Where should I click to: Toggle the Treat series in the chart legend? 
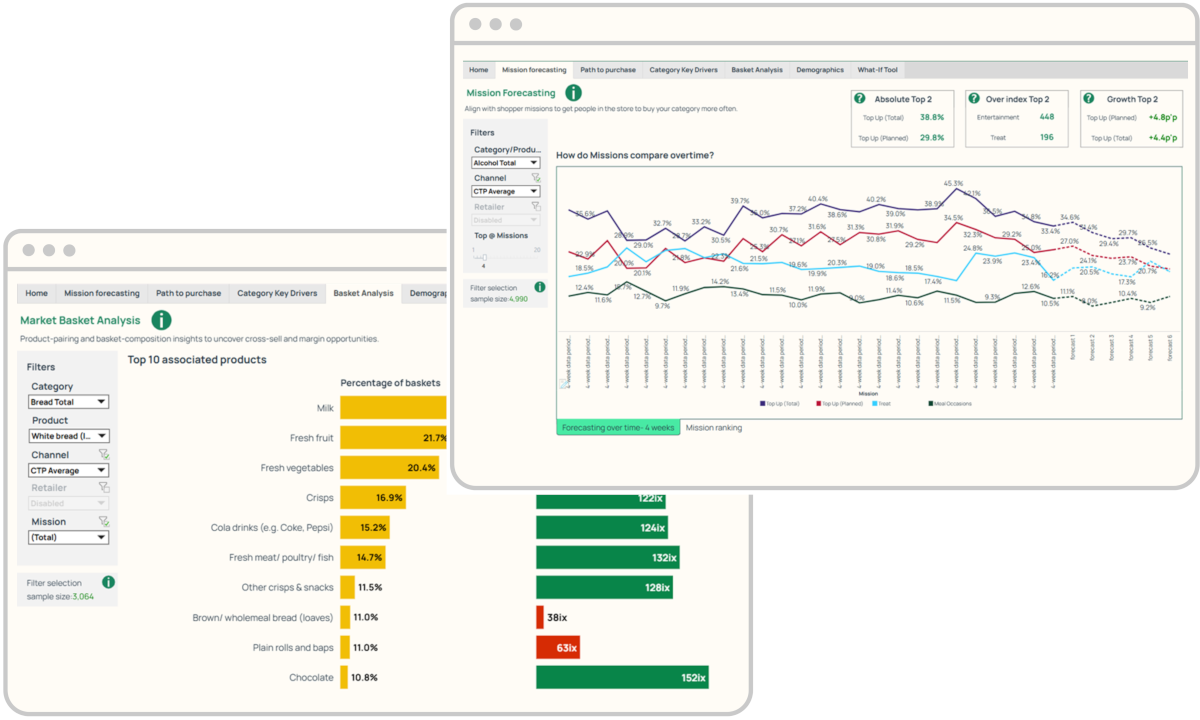883,403
